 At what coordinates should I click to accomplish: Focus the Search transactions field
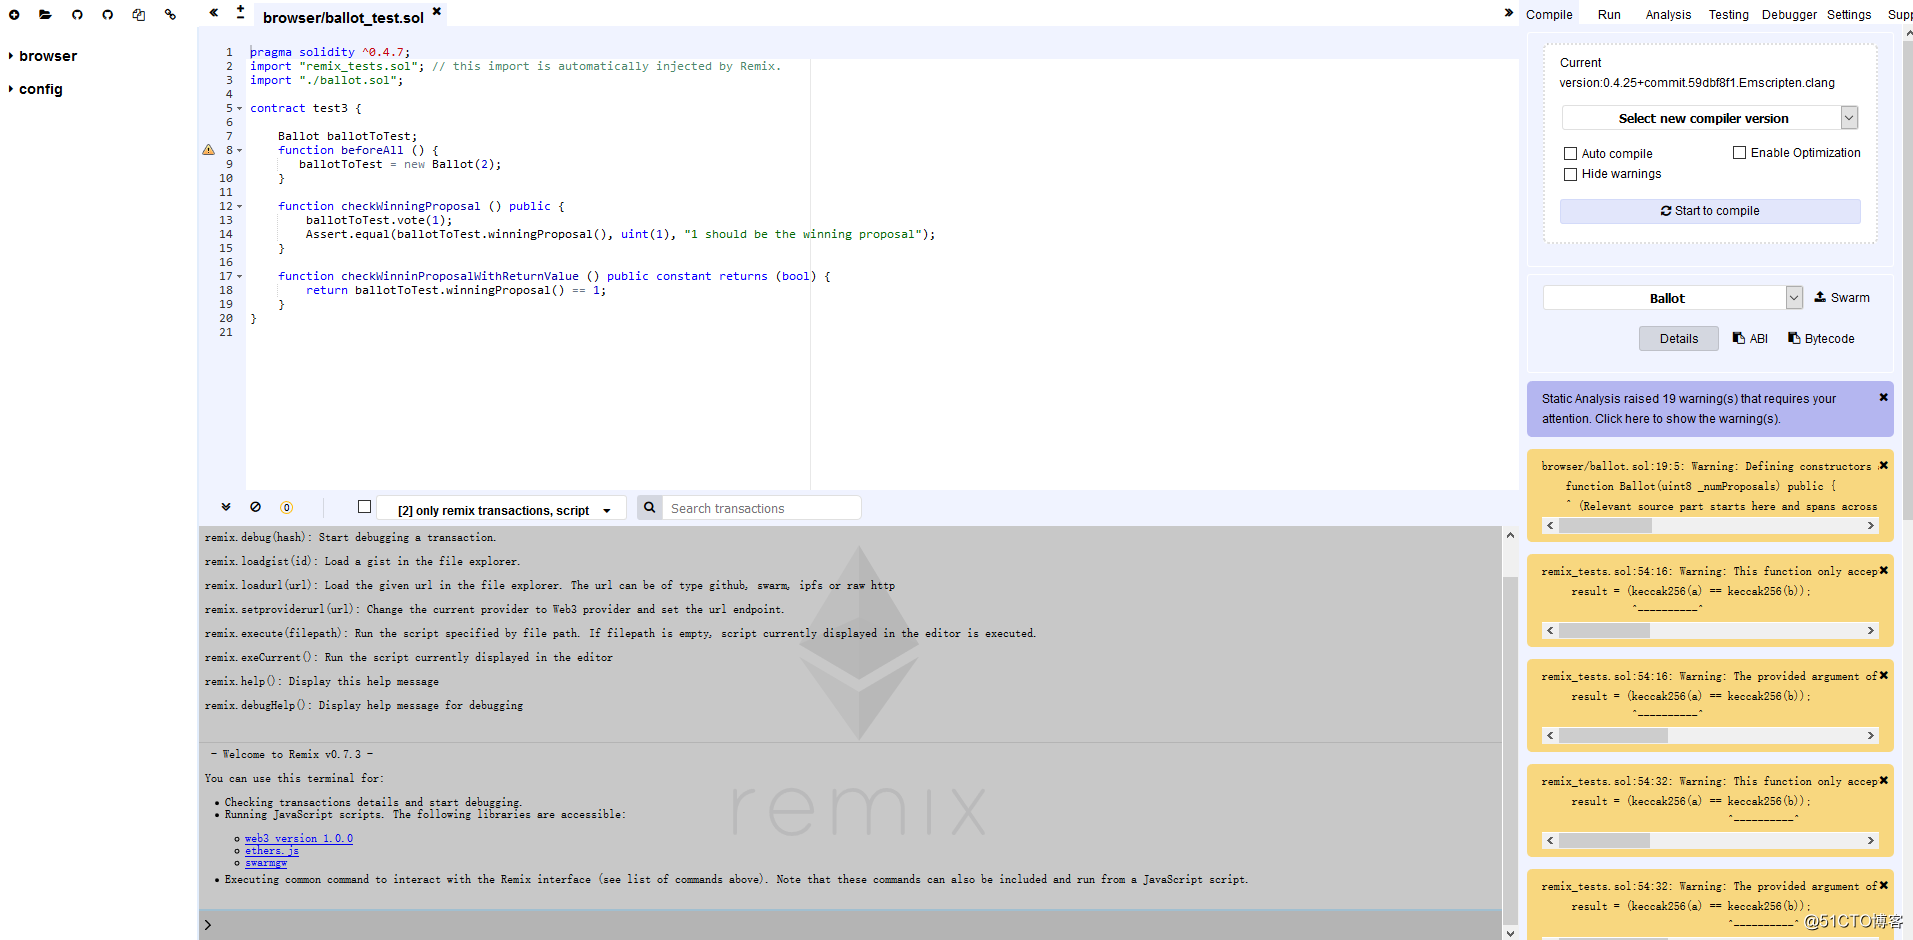[x=763, y=508]
